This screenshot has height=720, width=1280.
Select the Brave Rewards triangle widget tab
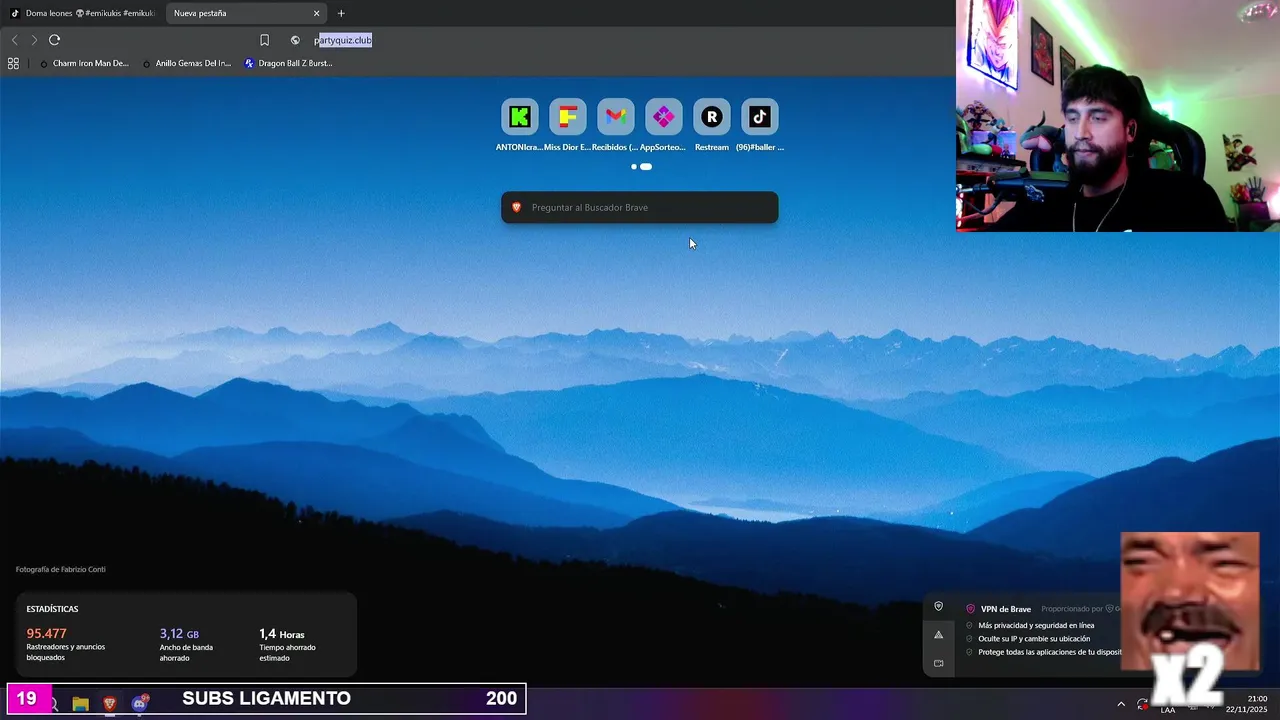click(x=938, y=635)
